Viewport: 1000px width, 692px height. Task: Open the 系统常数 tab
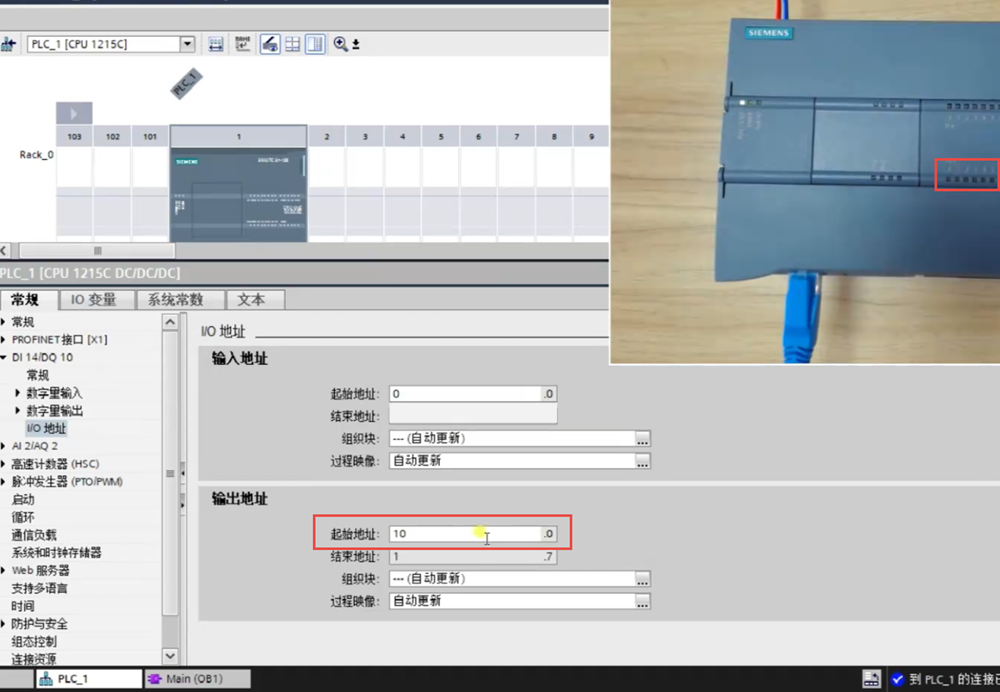point(176,300)
